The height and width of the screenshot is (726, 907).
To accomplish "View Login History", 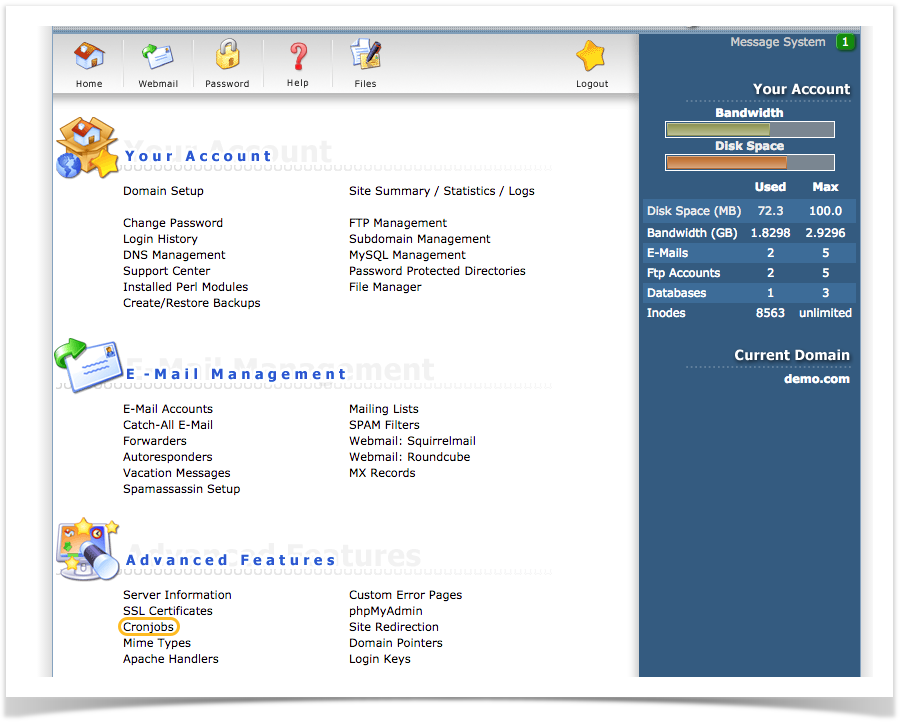I will [x=160, y=239].
